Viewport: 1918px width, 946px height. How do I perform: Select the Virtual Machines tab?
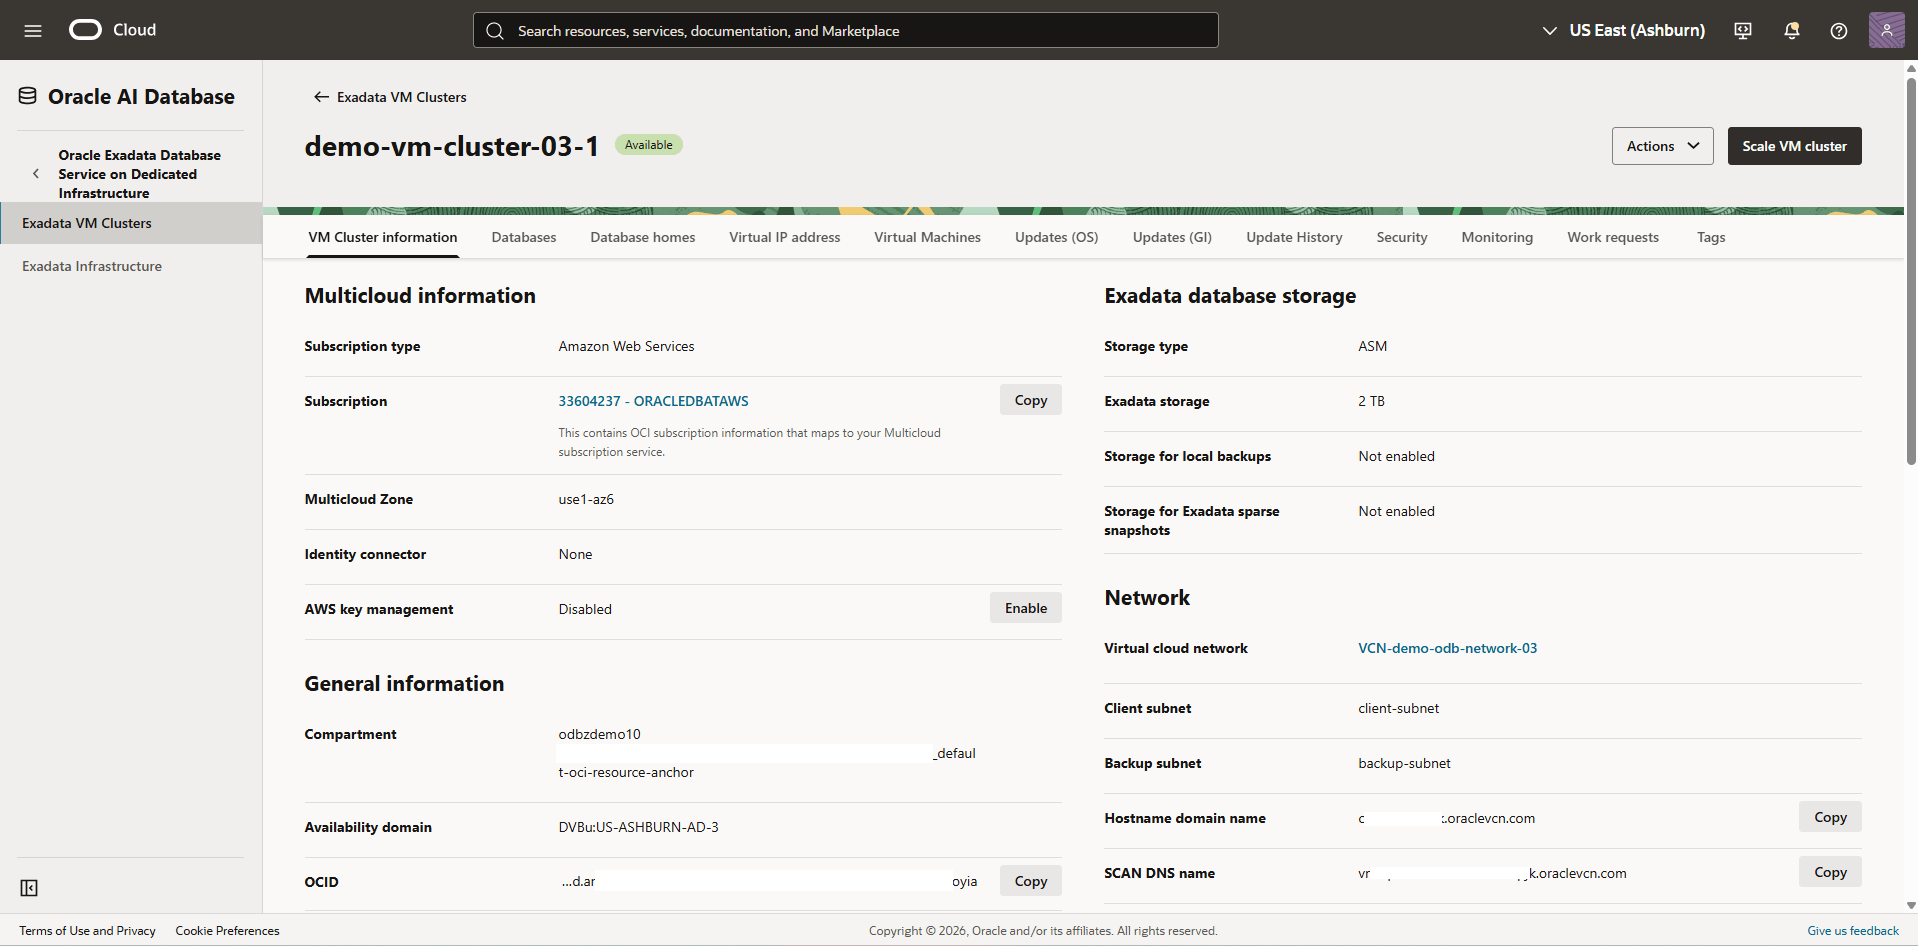(x=928, y=237)
